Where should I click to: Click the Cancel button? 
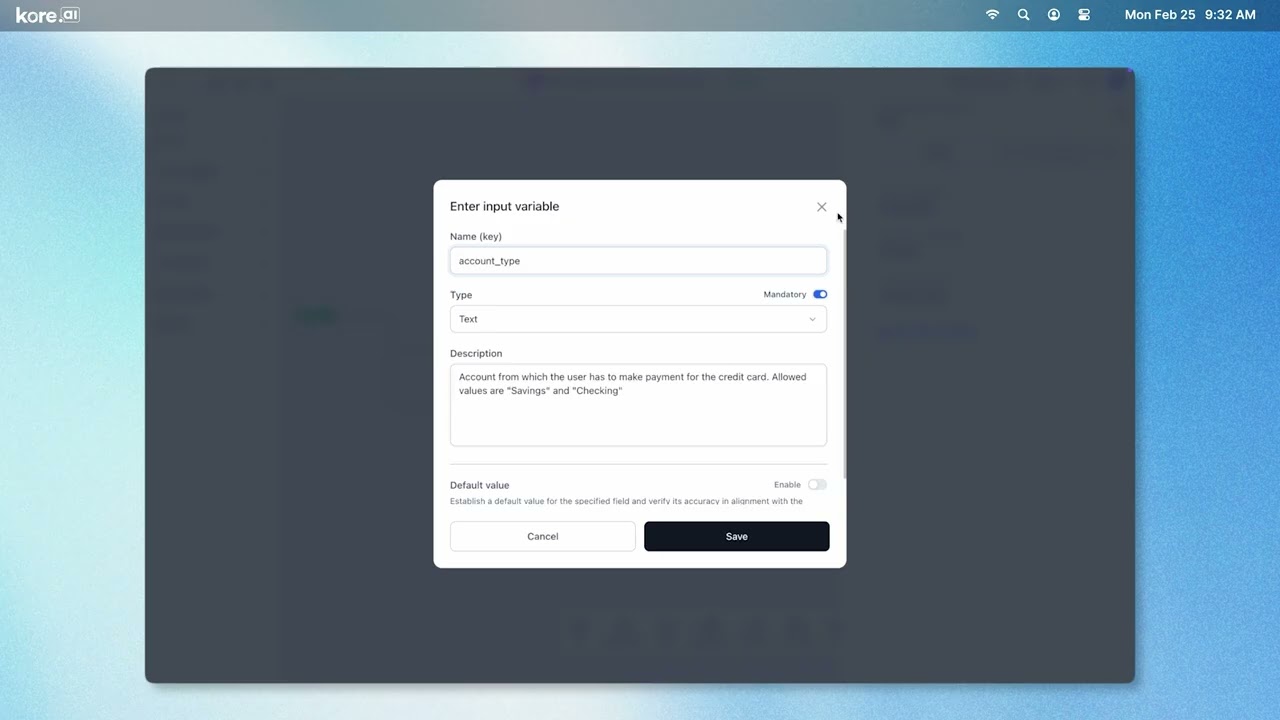click(543, 536)
